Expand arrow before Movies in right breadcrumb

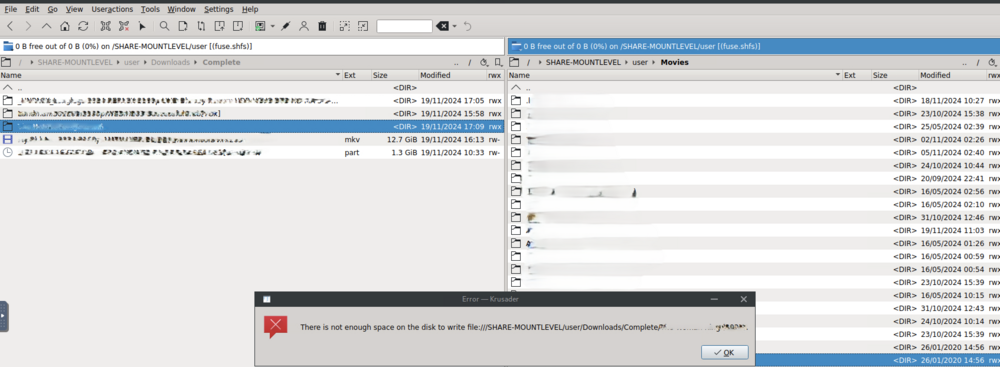[654, 63]
